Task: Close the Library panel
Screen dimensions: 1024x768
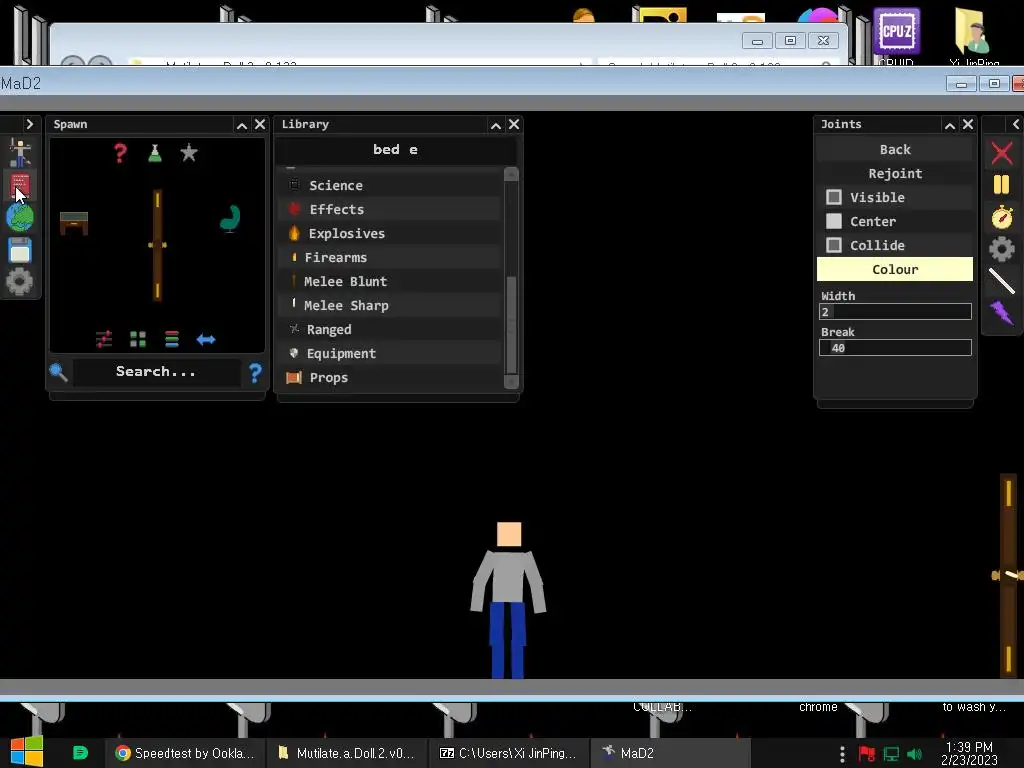Action: point(514,124)
